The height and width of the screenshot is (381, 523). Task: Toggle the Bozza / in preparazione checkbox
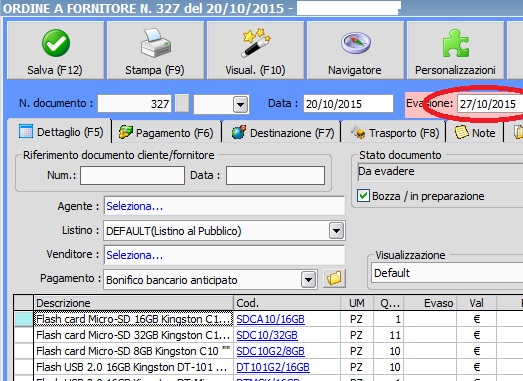tap(363, 196)
